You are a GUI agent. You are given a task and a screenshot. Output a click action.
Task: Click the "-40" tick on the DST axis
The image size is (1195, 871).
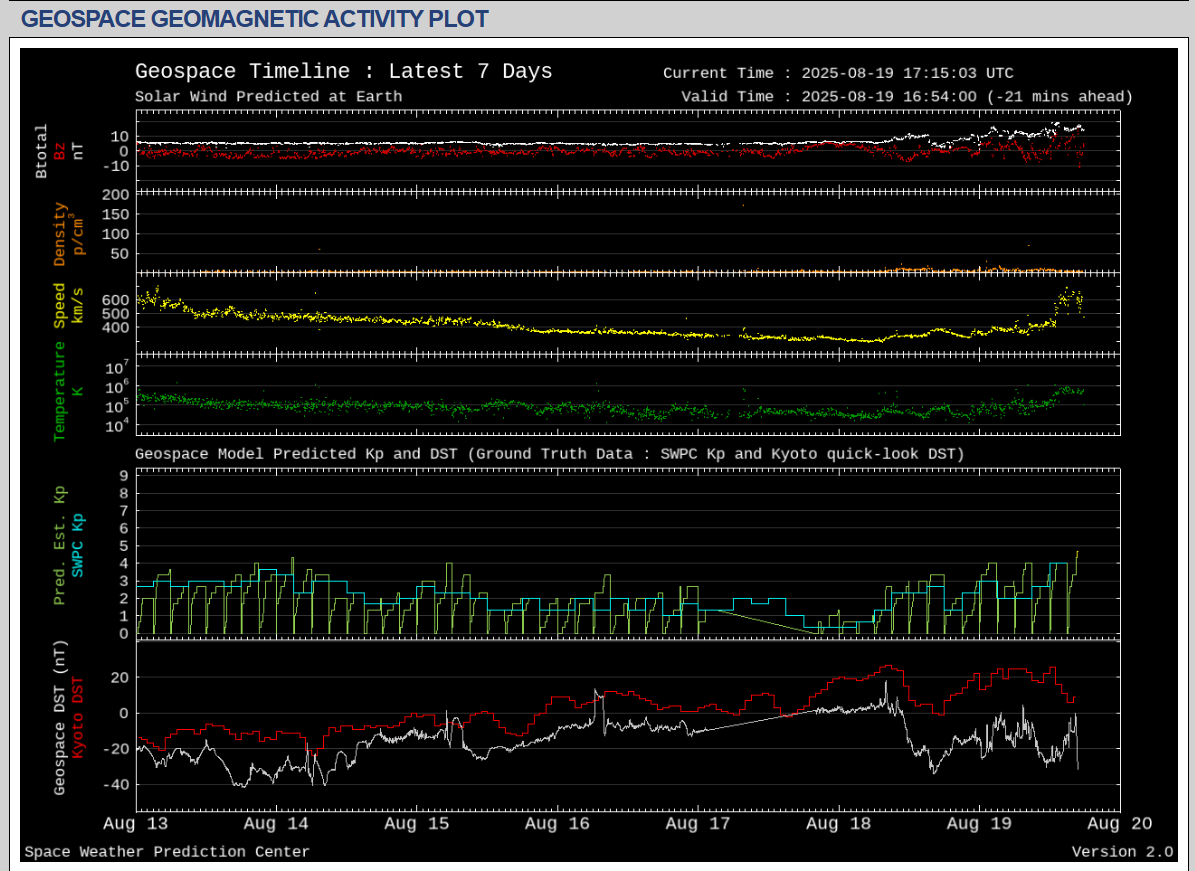pyautogui.click(x=115, y=785)
